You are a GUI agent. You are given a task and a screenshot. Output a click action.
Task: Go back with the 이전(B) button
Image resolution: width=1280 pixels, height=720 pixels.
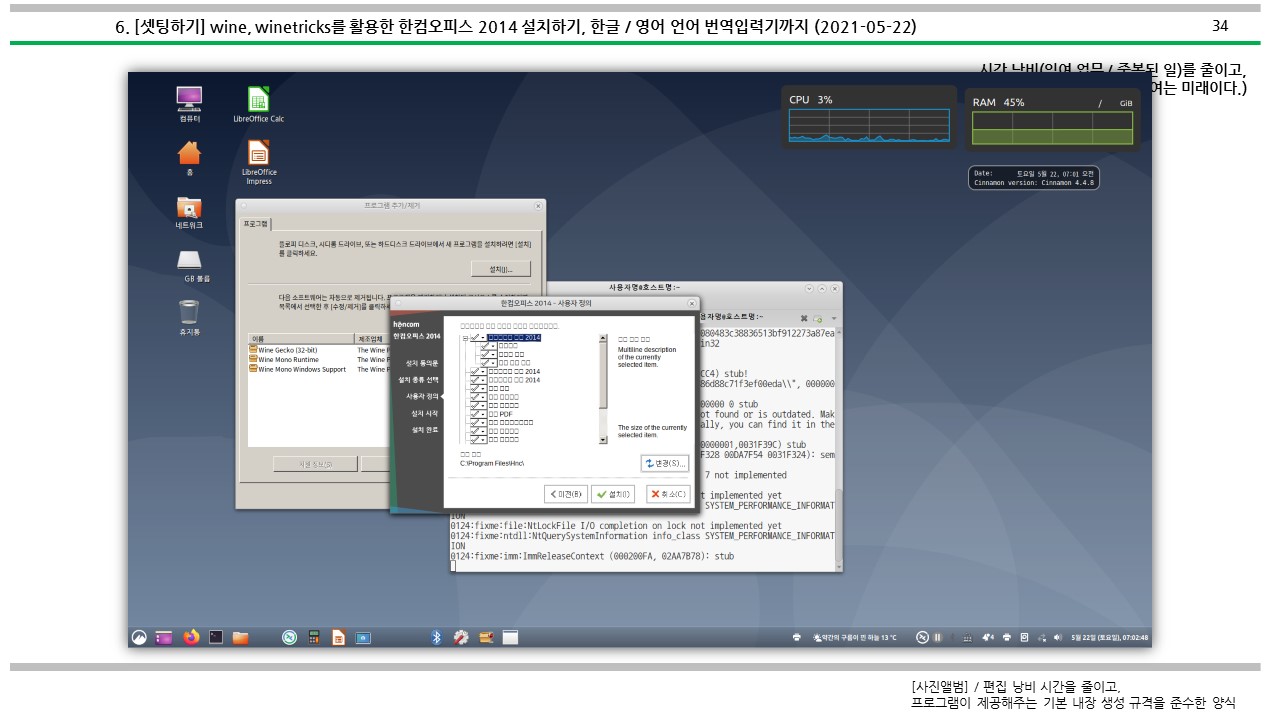(x=566, y=494)
